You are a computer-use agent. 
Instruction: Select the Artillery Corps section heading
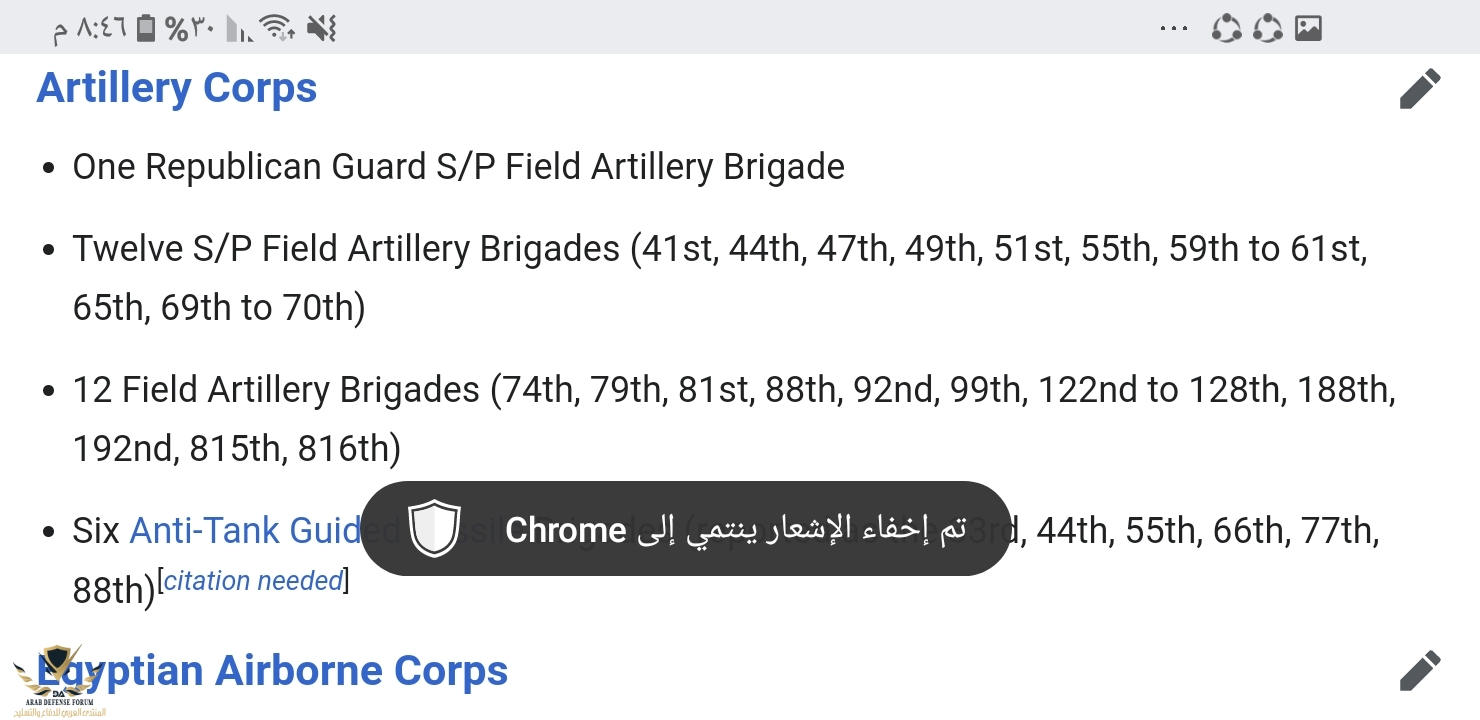point(177,88)
